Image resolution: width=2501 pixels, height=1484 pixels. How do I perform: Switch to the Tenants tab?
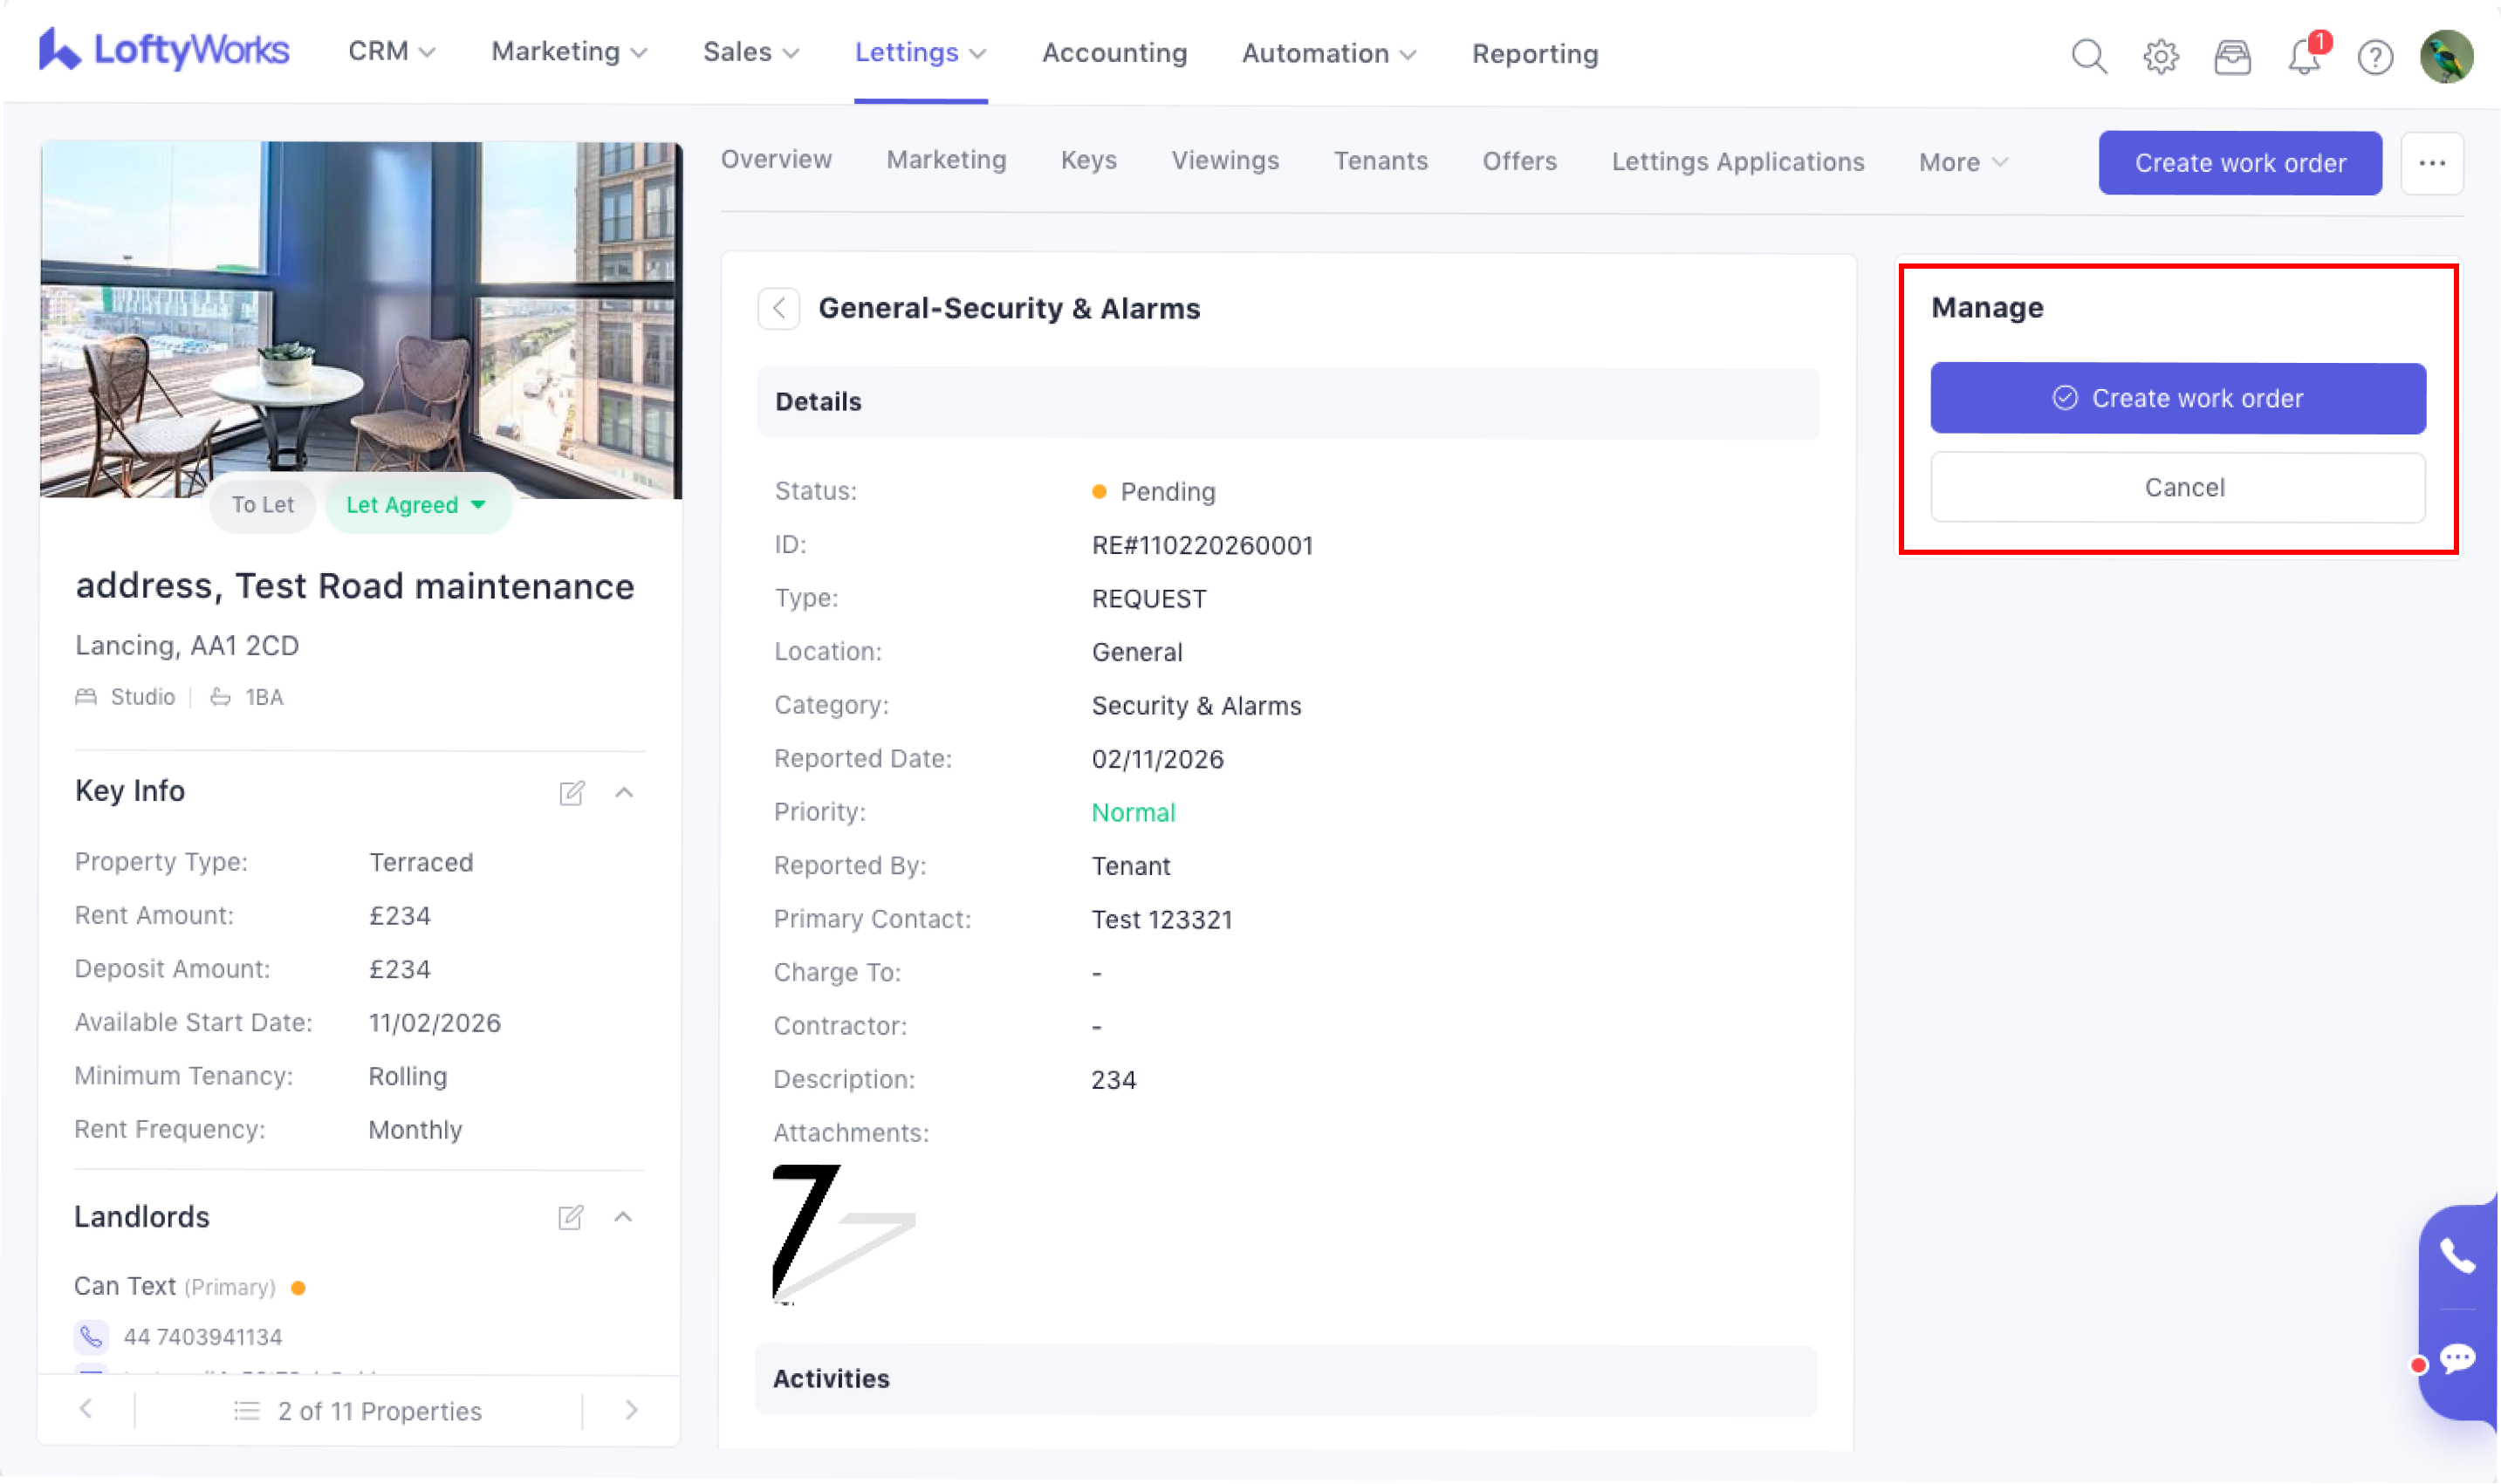coord(1380,161)
